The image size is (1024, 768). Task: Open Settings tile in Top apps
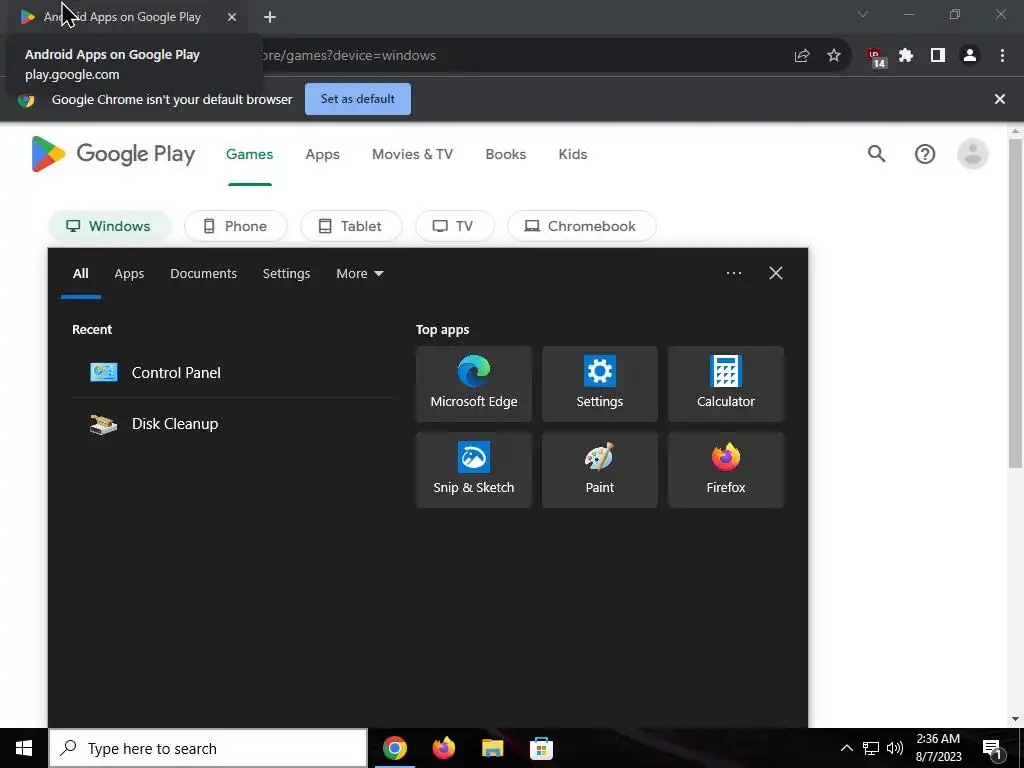600,384
